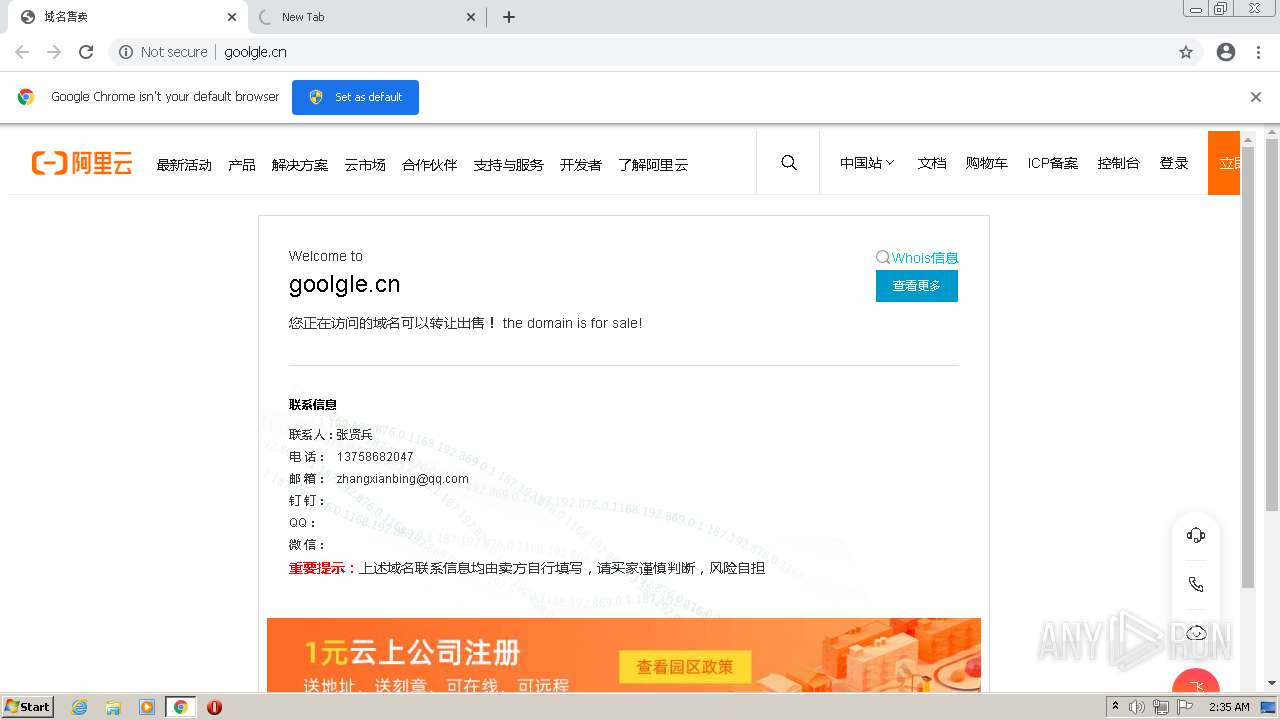Open 最新活动 menu
1280x720 pixels.
click(x=184, y=165)
